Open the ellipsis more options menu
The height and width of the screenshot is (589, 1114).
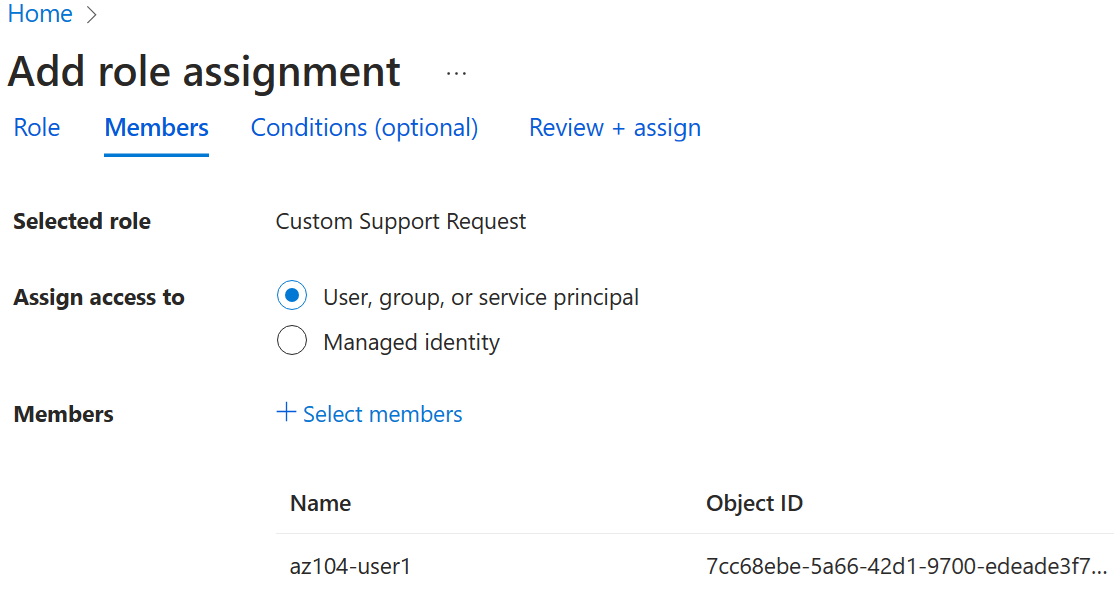tap(456, 74)
